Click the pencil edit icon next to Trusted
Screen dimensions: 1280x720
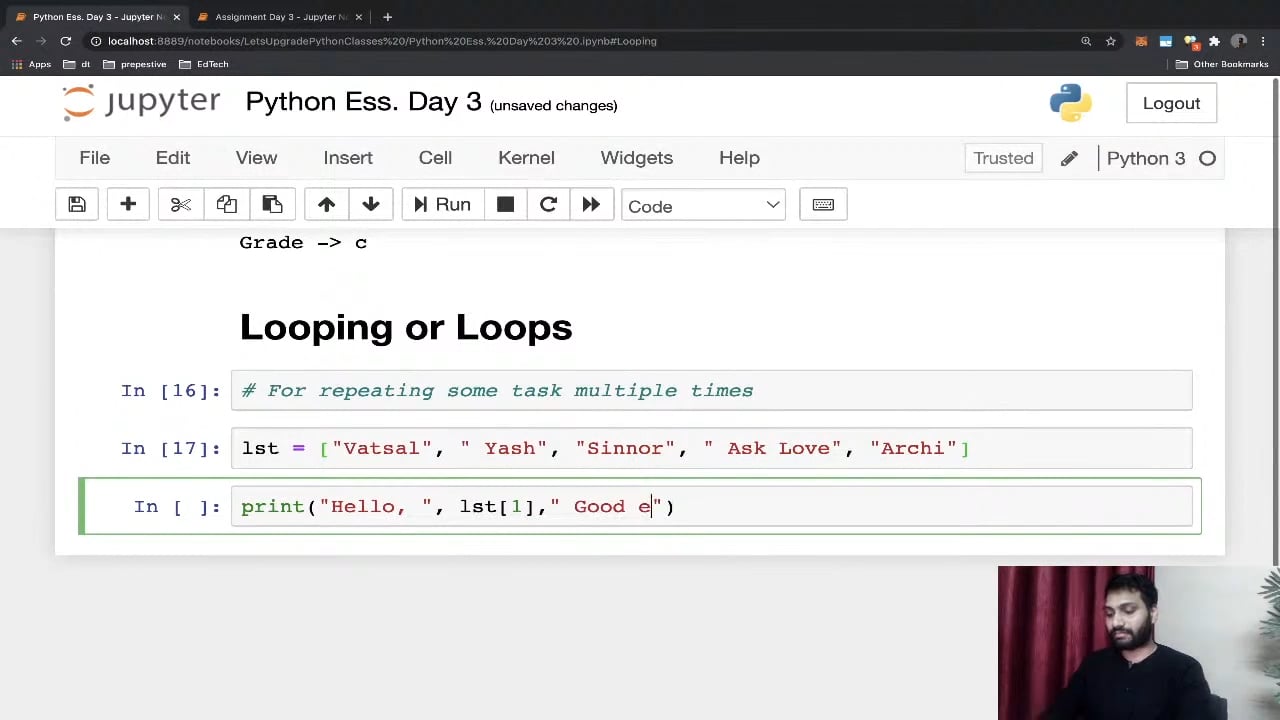tap(1069, 158)
